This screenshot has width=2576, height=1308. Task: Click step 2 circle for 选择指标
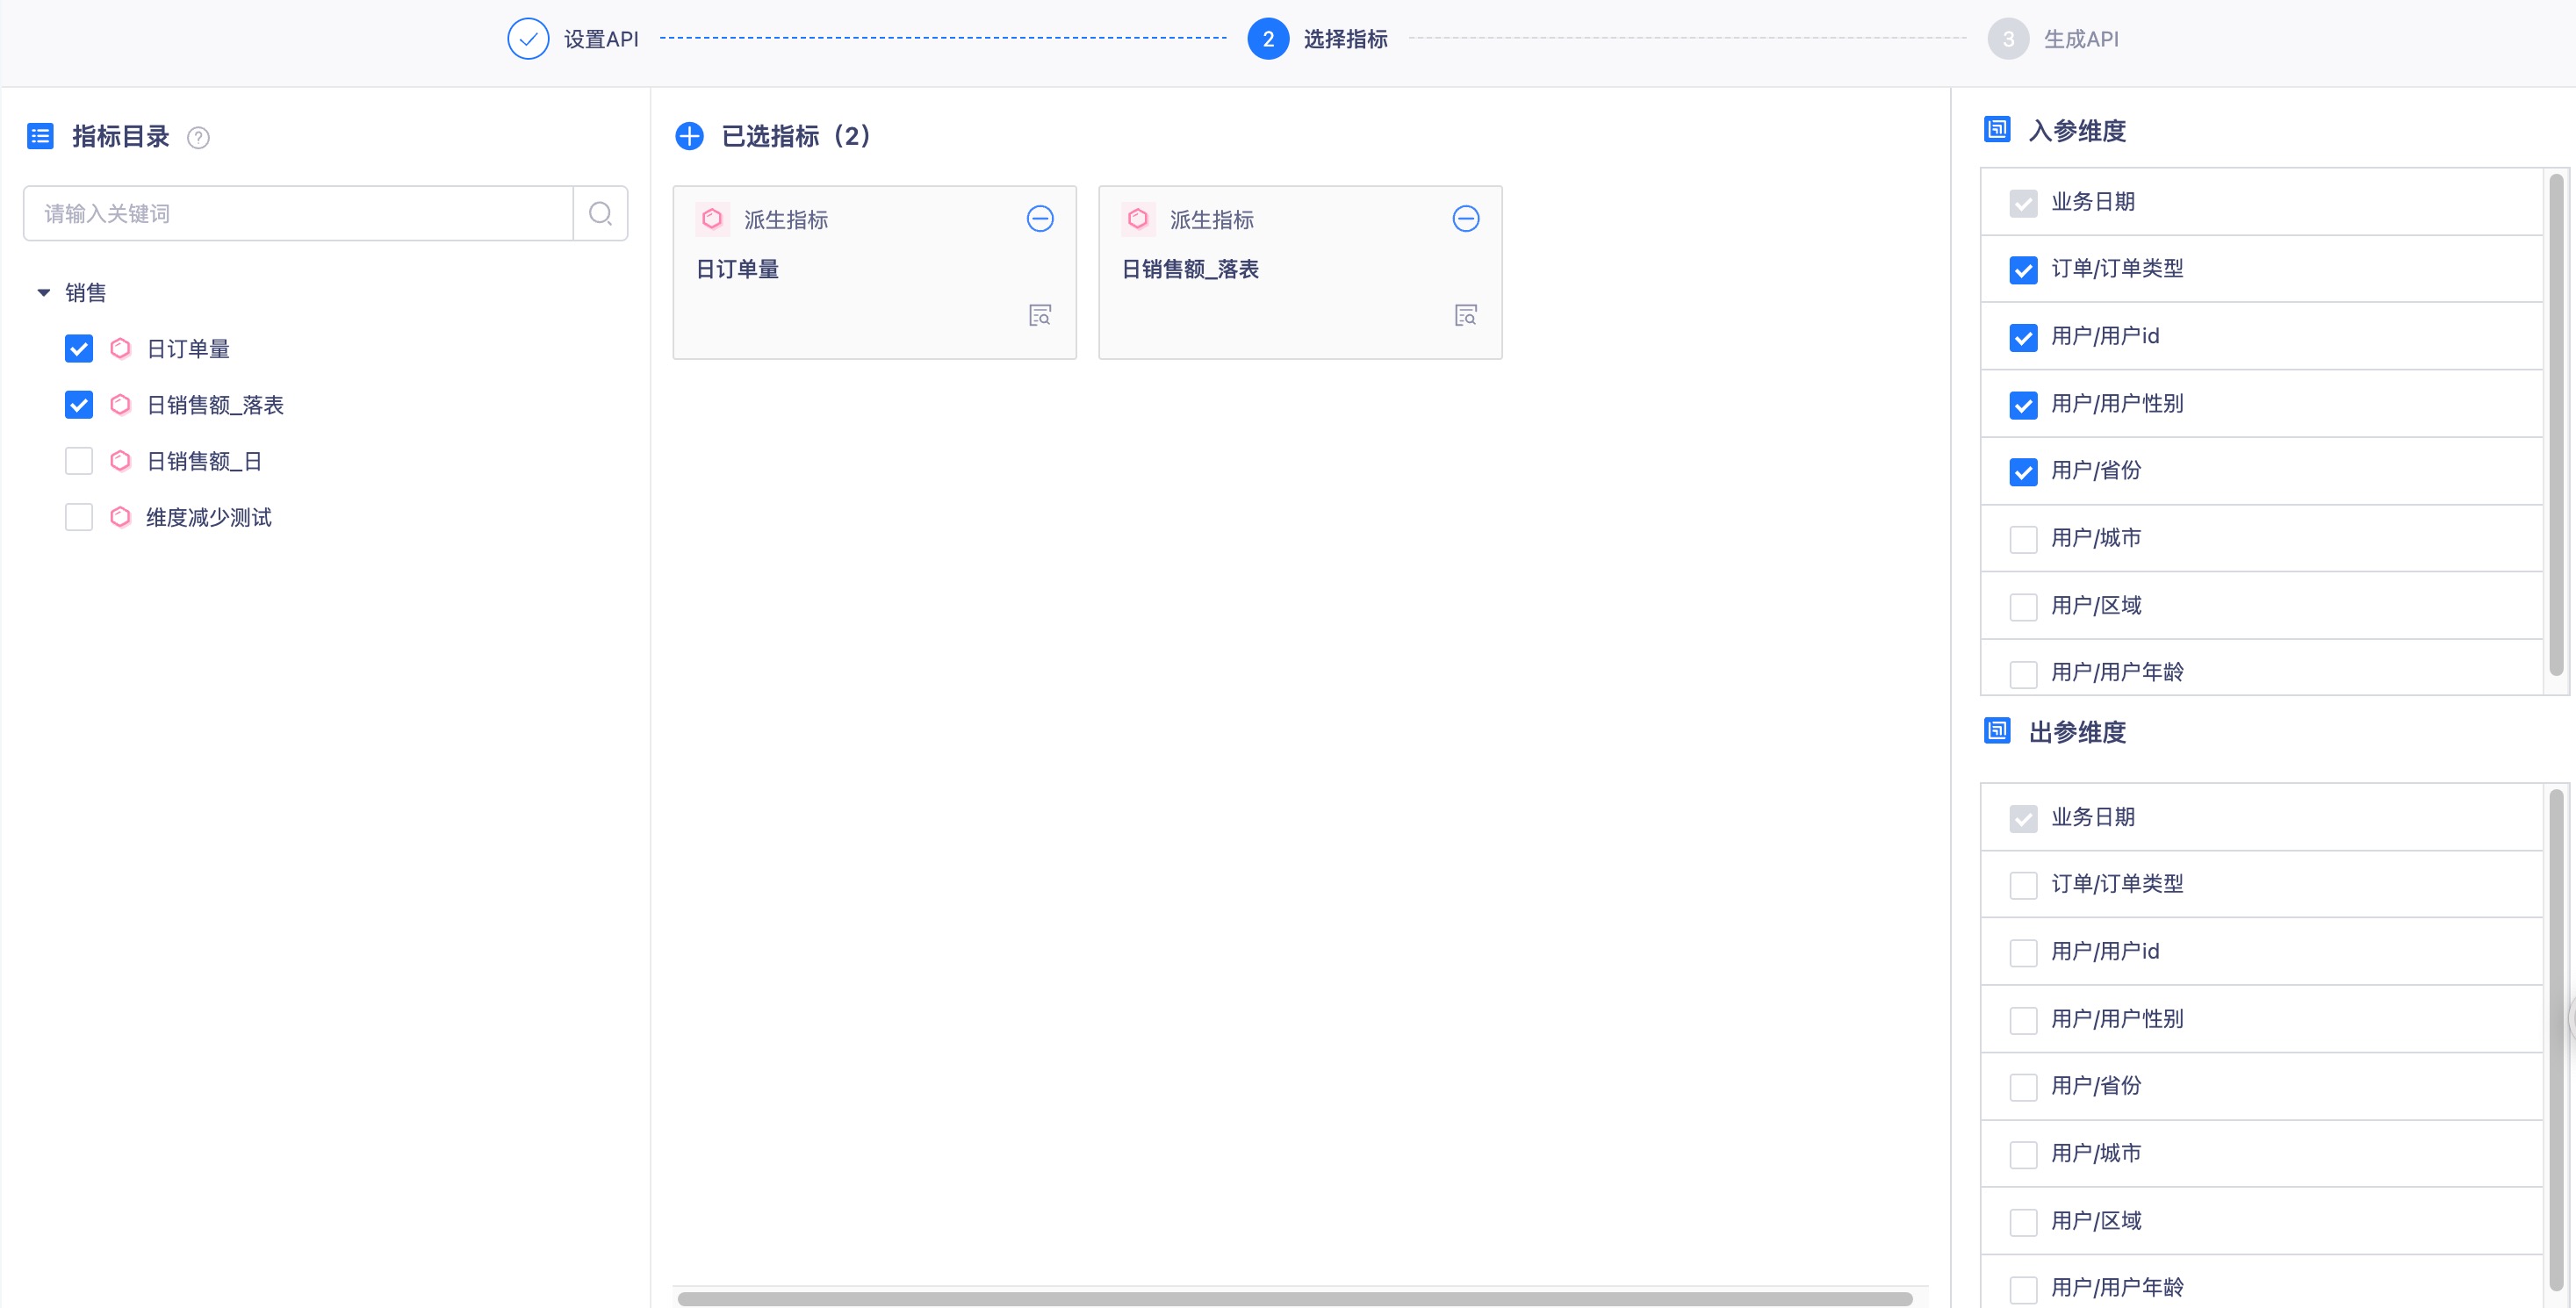[1268, 39]
